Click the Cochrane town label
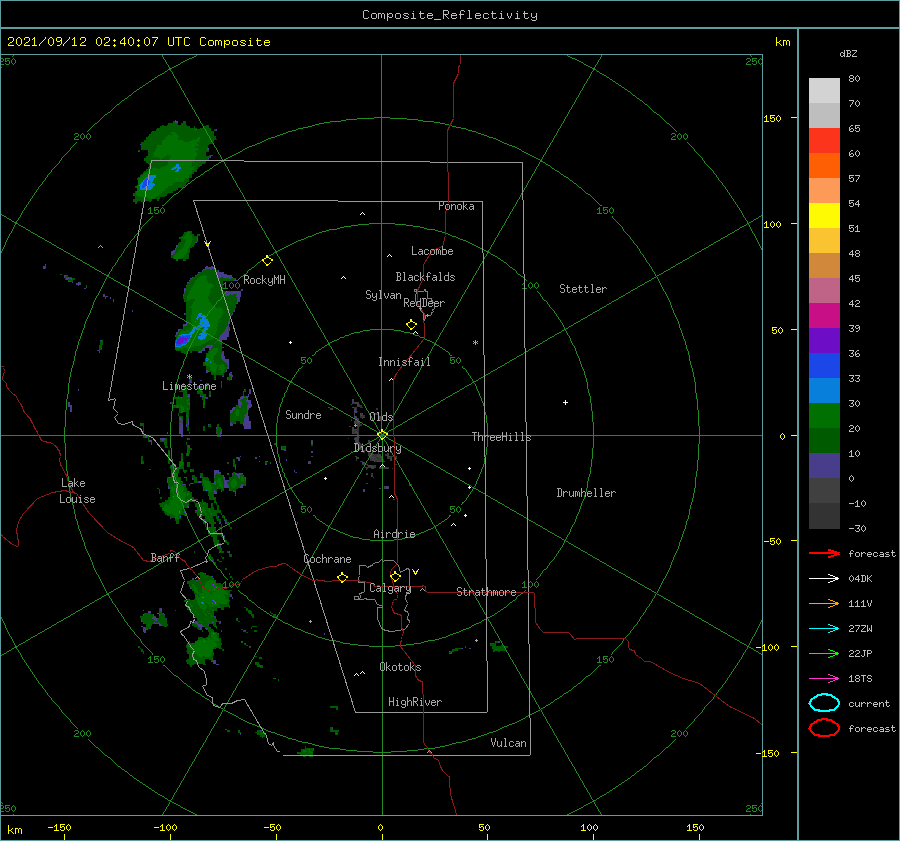 (327, 559)
